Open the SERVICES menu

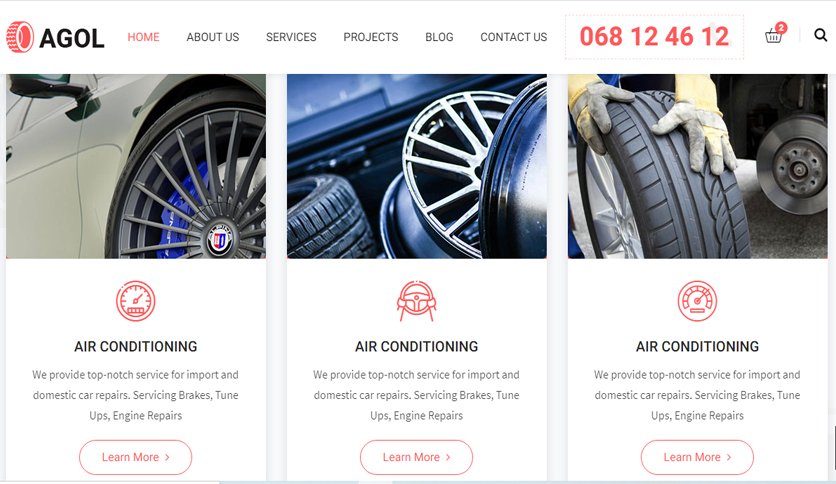point(291,37)
